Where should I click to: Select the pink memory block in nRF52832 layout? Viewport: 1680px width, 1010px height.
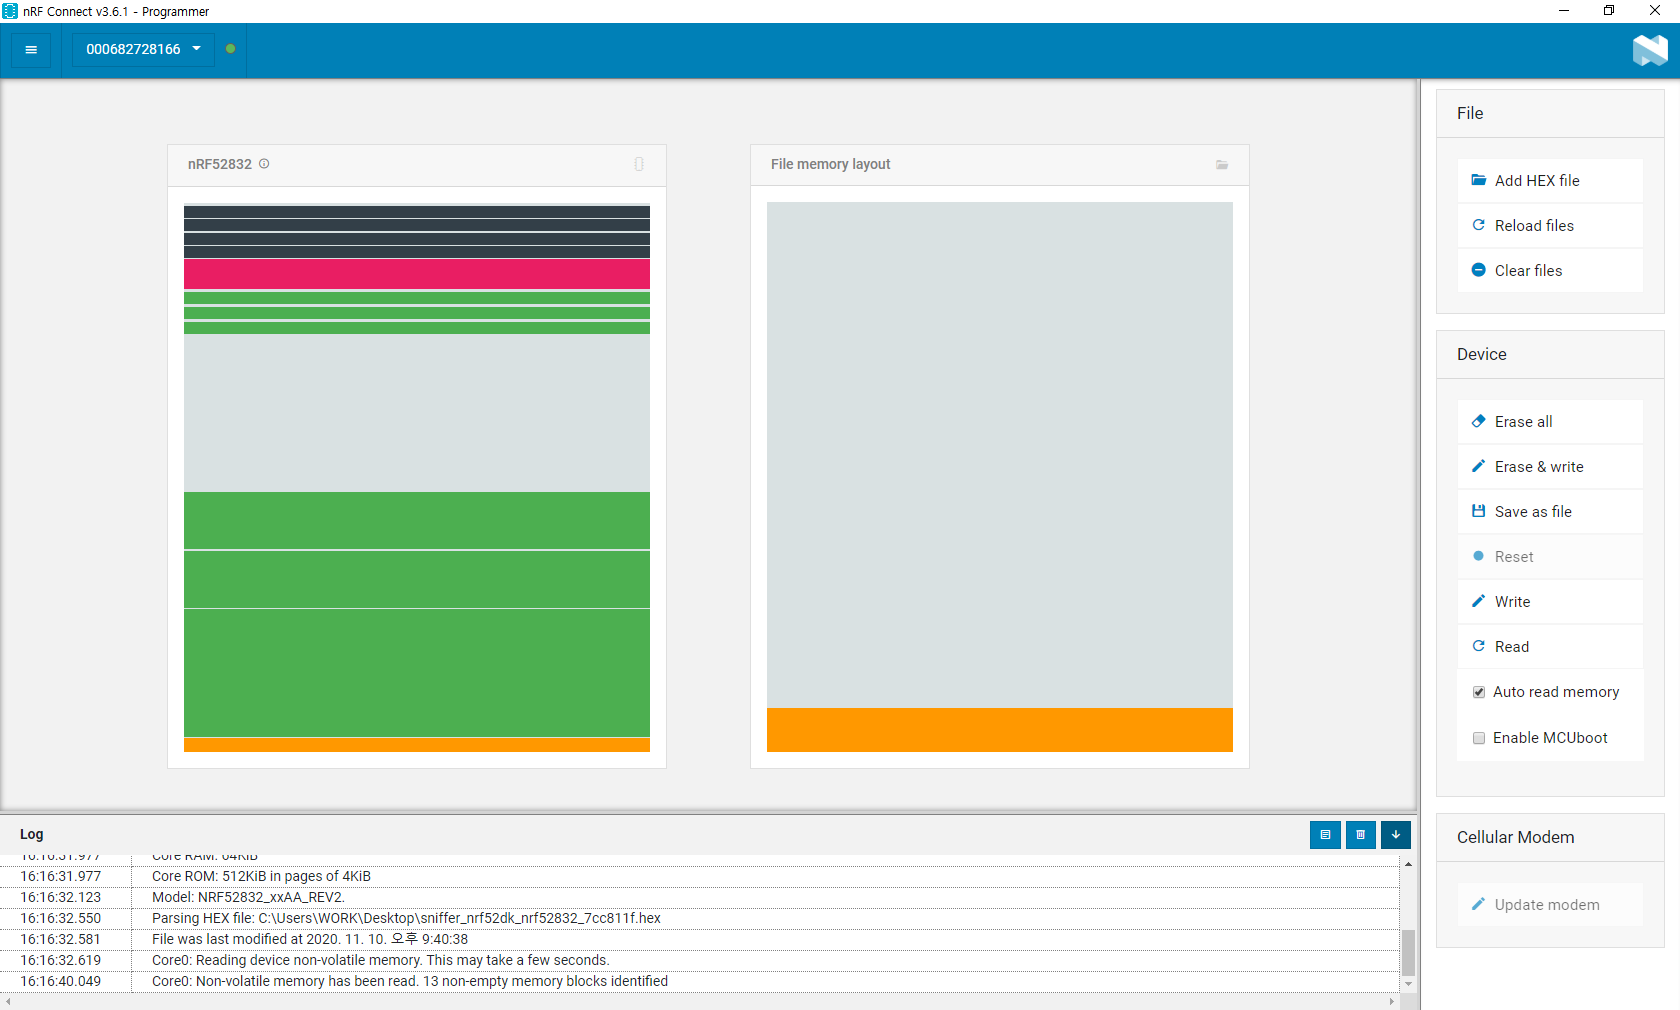[x=417, y=274]
